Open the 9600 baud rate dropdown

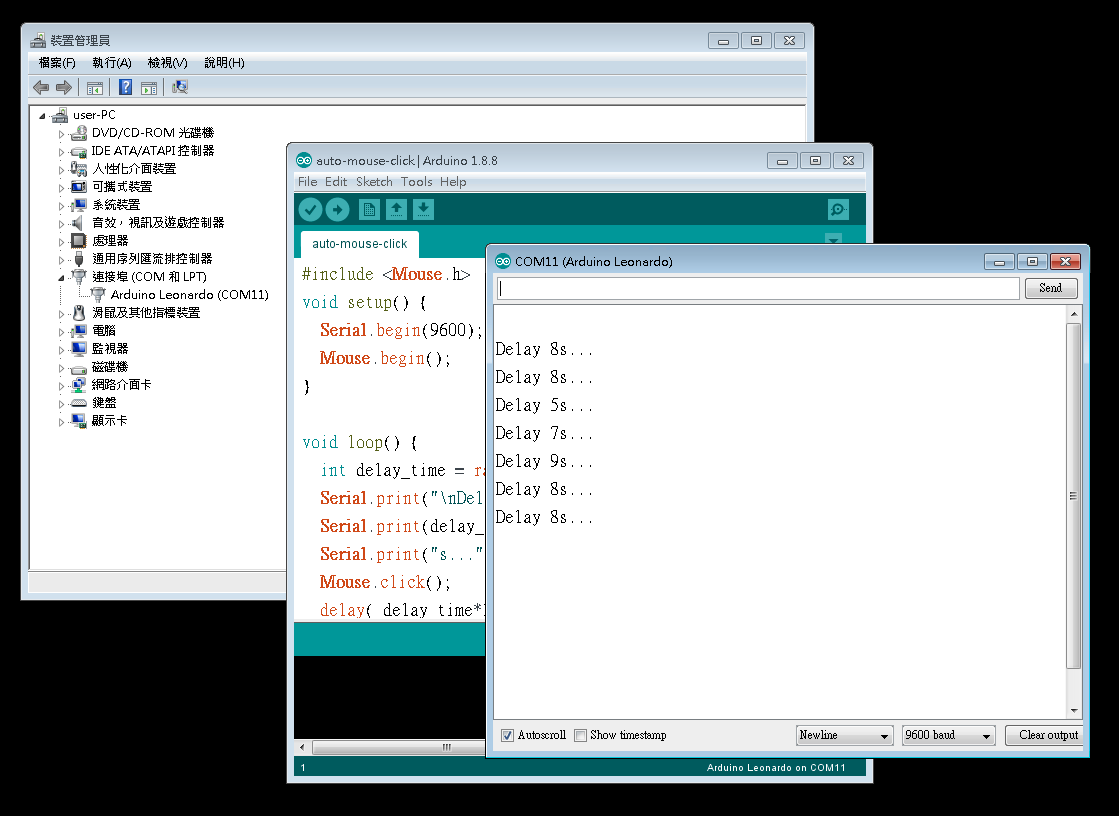click(x=948, y=735)
